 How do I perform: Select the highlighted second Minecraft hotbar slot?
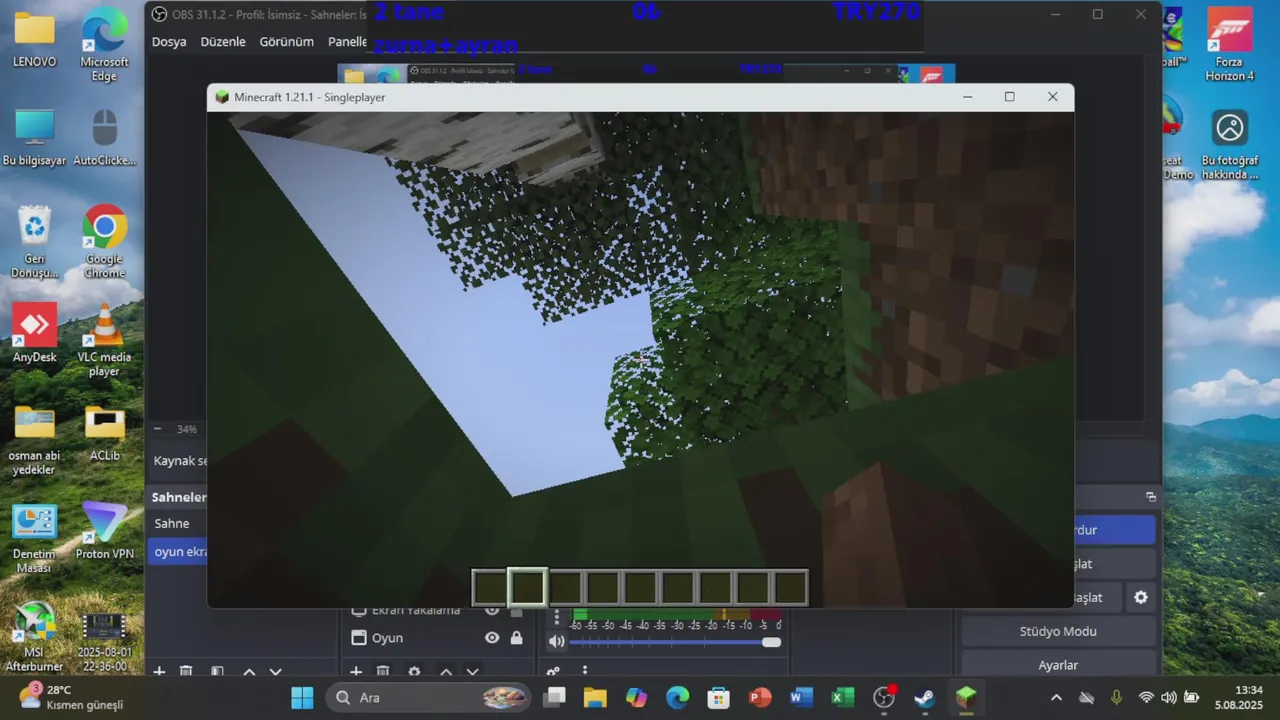click(527, 588)
